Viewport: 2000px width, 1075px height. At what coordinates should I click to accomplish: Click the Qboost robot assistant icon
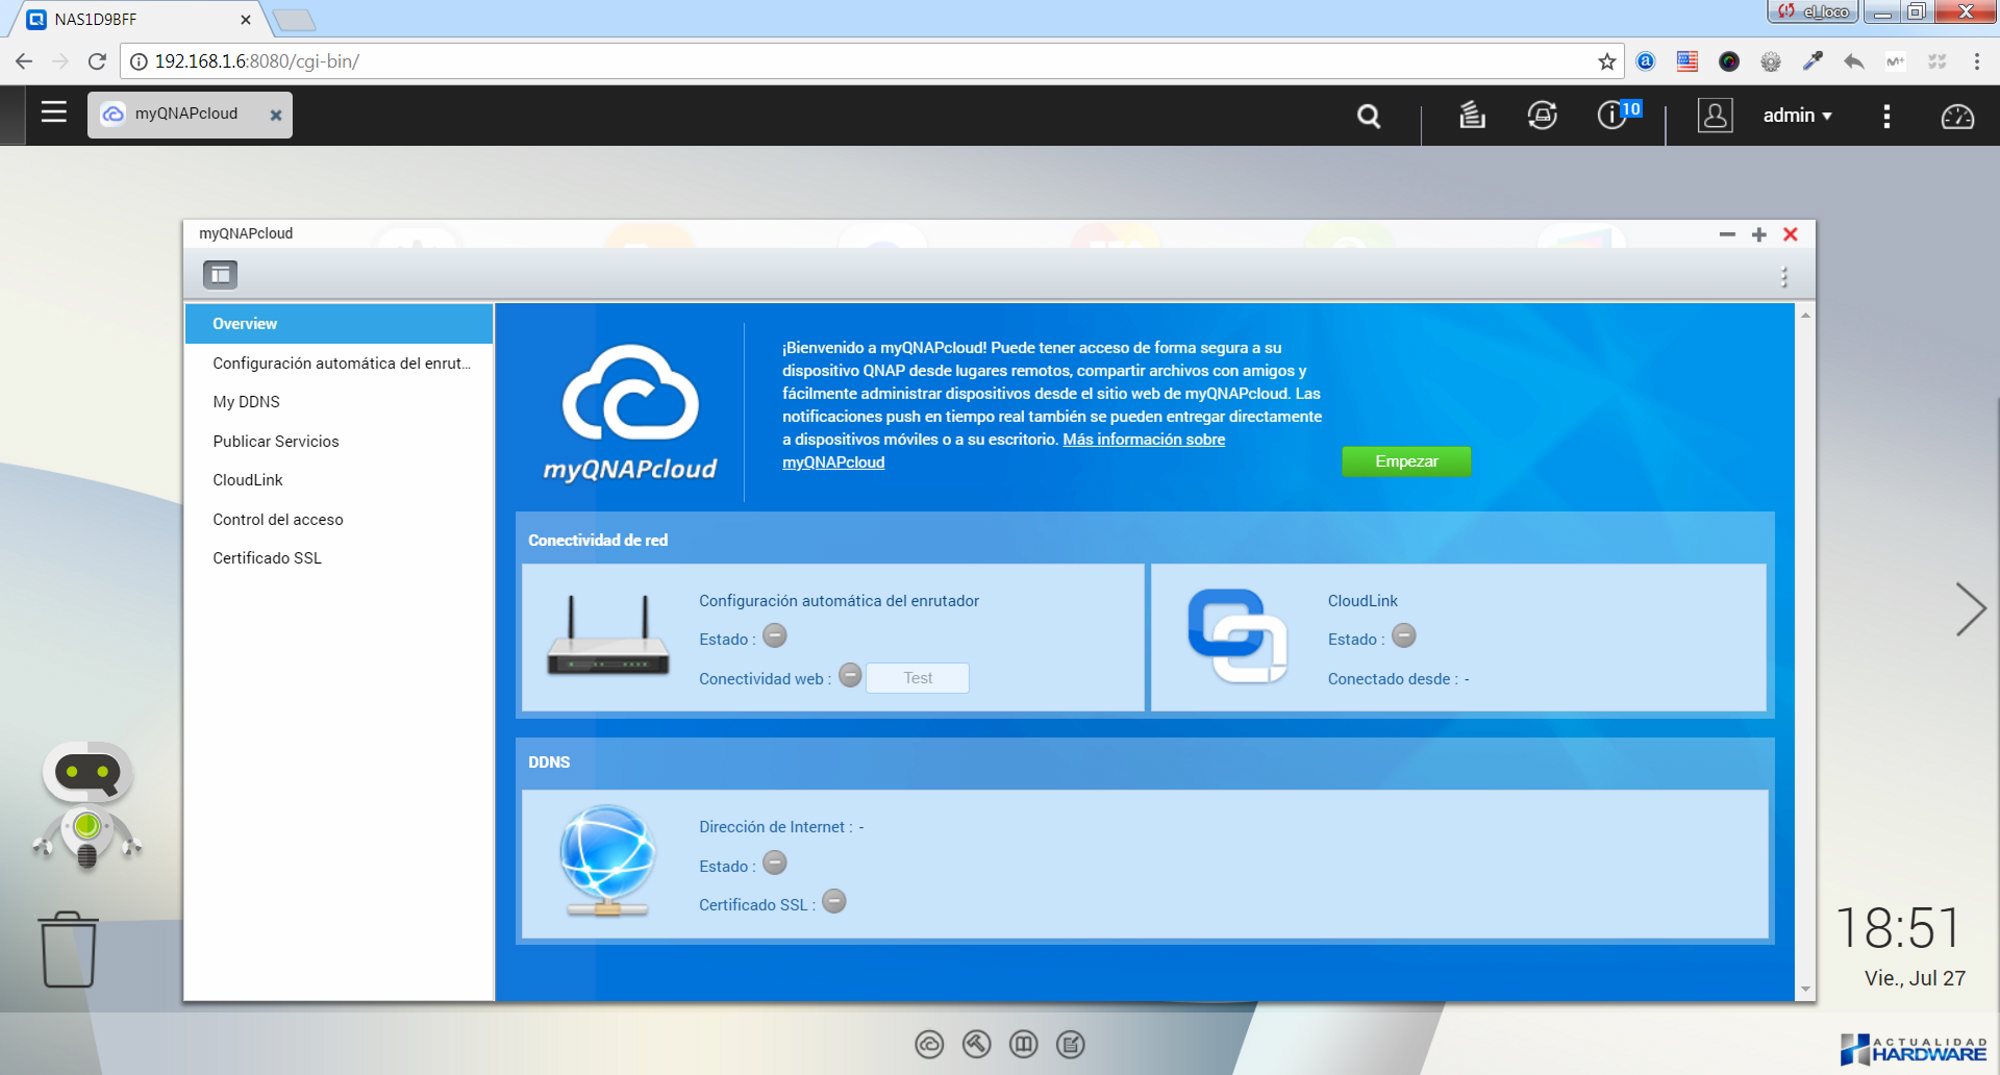pyautogui.click(x=87, y=805)
